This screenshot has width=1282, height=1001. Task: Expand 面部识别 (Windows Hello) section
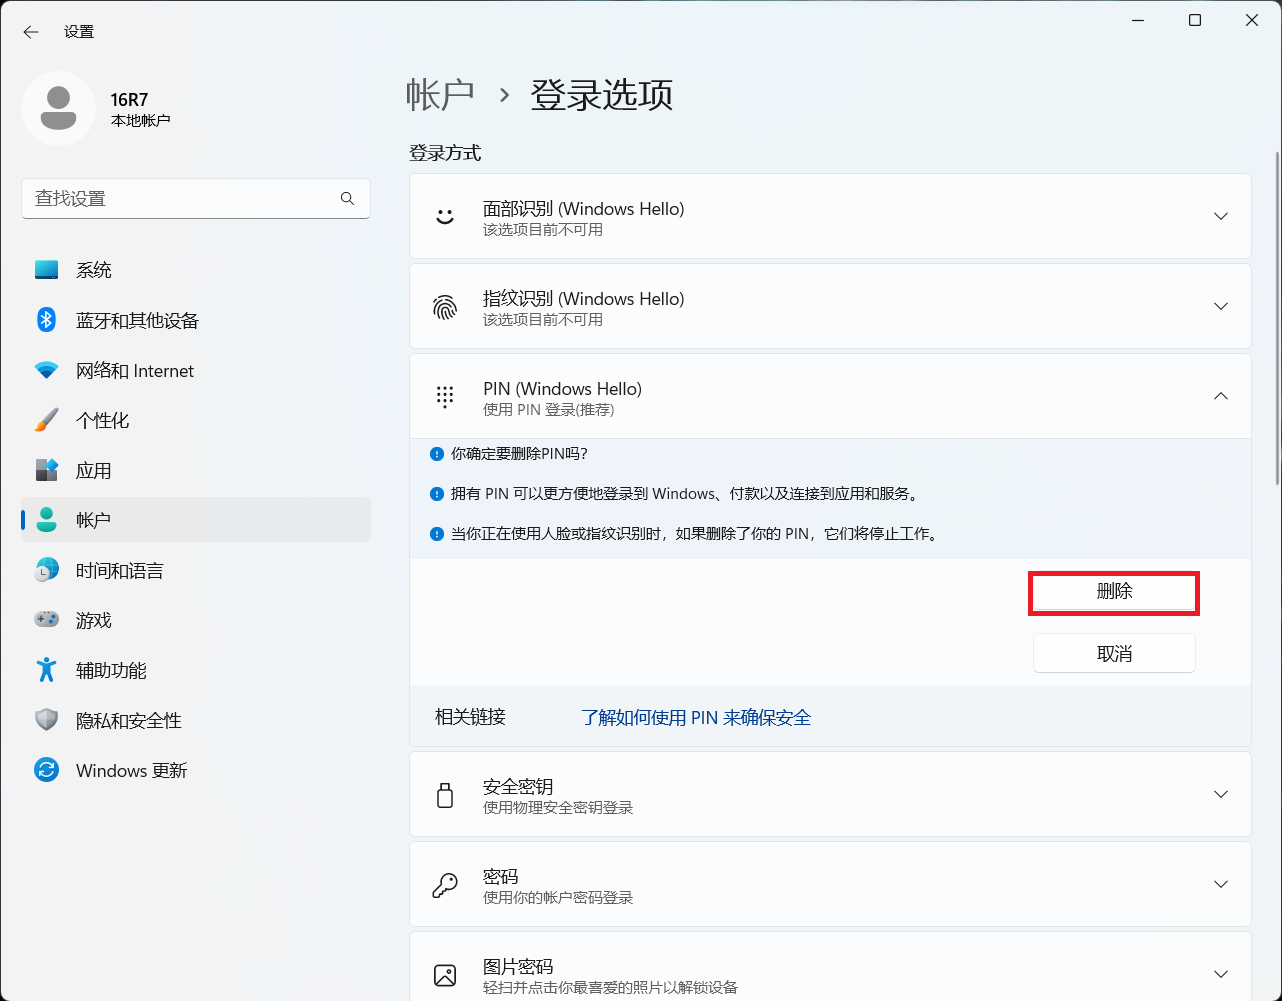(x=1220, y=216)
